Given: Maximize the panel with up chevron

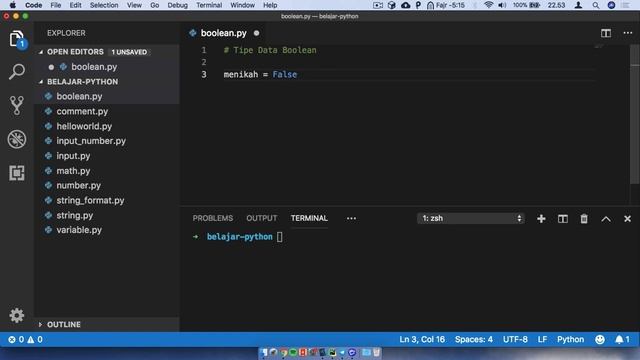Looking at the screenshot, I should tap(606, 219).
